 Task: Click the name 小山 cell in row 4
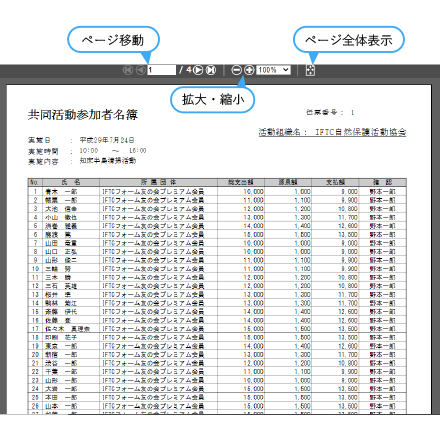point(71,217)
